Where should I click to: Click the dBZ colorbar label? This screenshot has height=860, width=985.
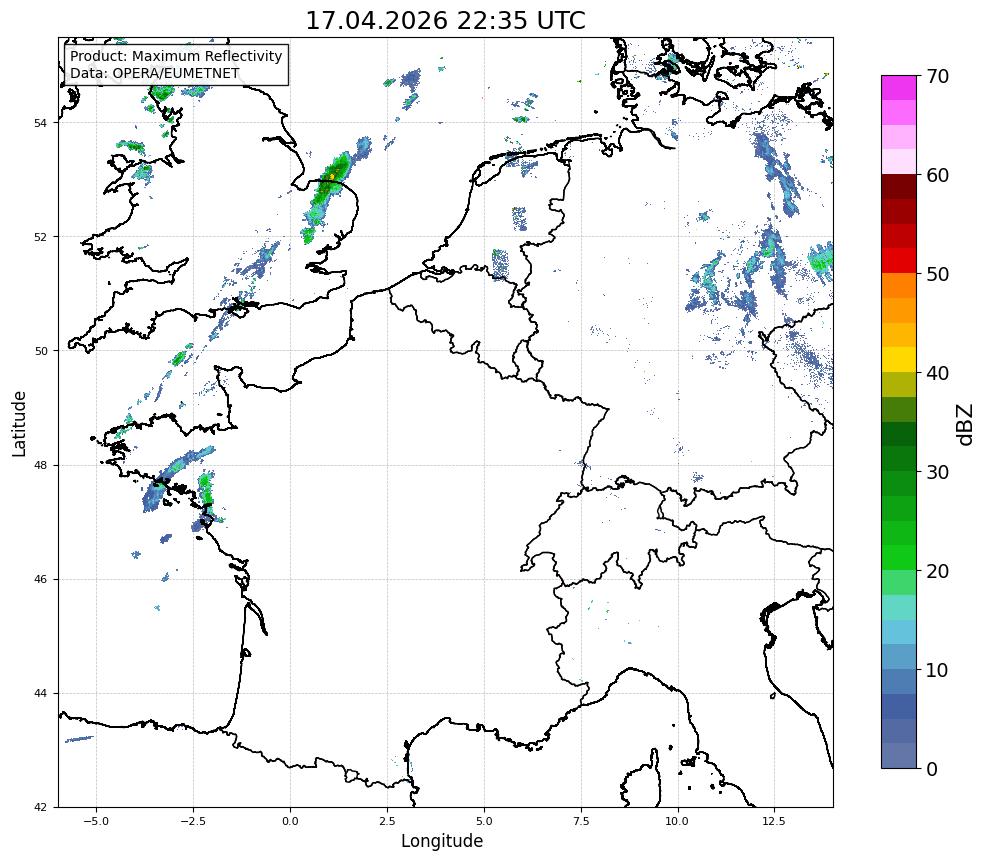tap(966, 425)
